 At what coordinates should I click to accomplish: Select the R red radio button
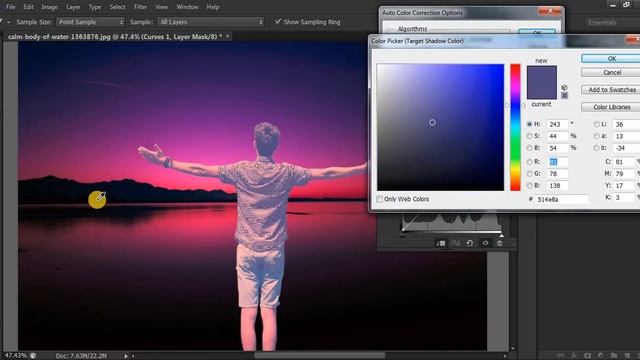point(529,162)
